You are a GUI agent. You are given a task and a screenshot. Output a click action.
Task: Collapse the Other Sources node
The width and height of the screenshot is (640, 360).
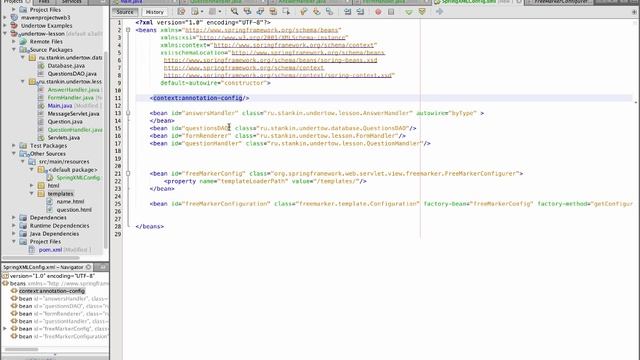point(14,153)
